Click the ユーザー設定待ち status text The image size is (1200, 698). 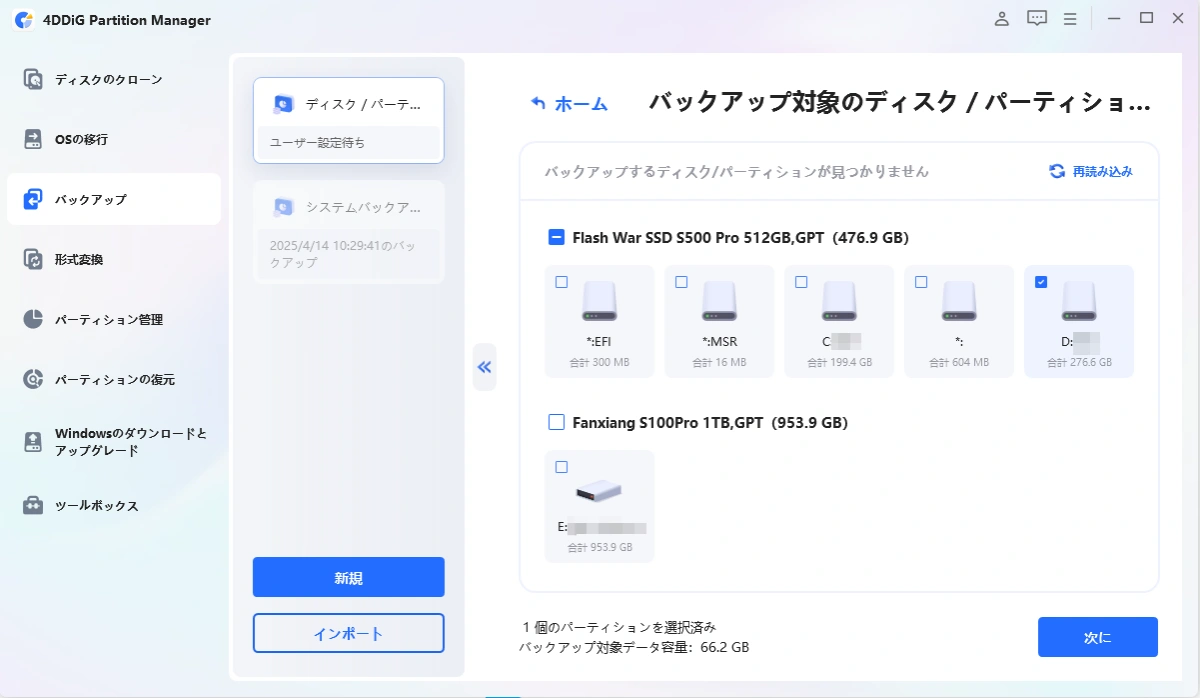[x=318, y=143]
